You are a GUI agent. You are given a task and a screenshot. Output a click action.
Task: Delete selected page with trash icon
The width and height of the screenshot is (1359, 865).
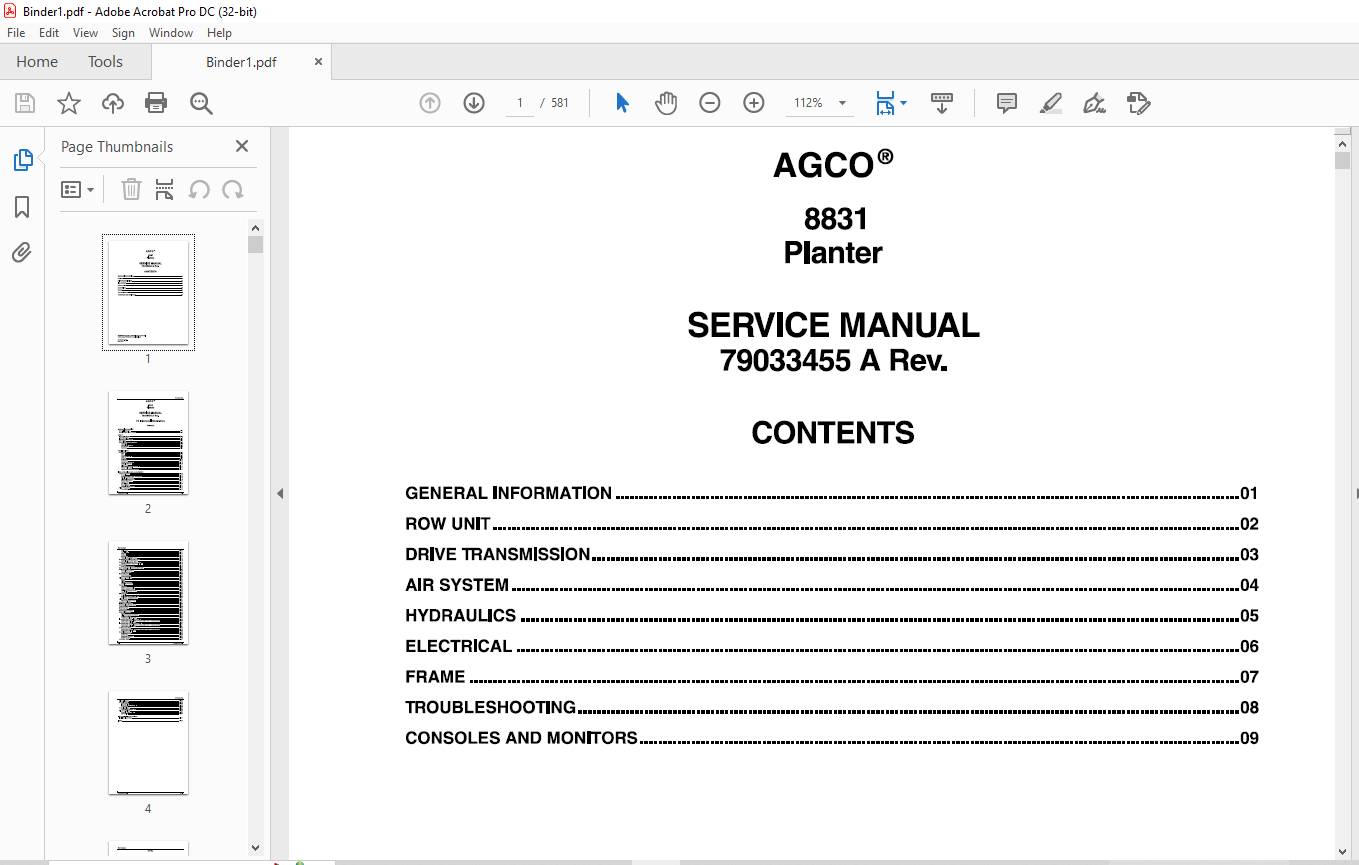[x=131, y=190]
